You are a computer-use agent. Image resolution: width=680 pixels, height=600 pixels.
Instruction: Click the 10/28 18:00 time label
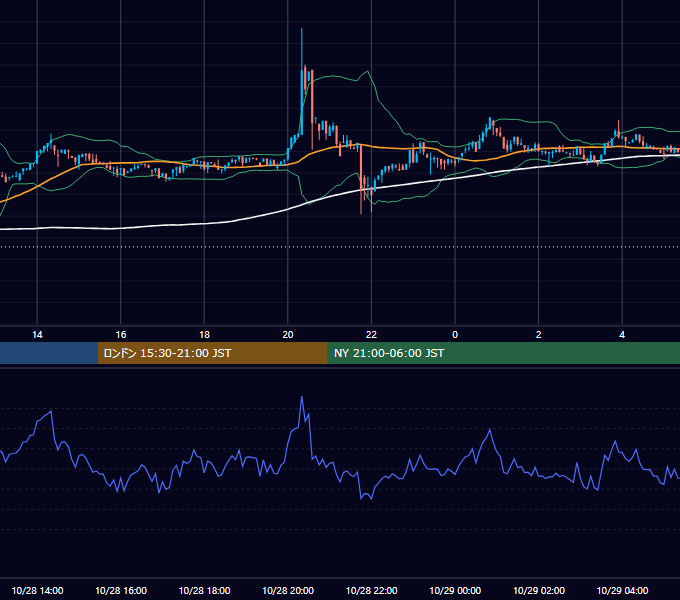click(204, 590)
